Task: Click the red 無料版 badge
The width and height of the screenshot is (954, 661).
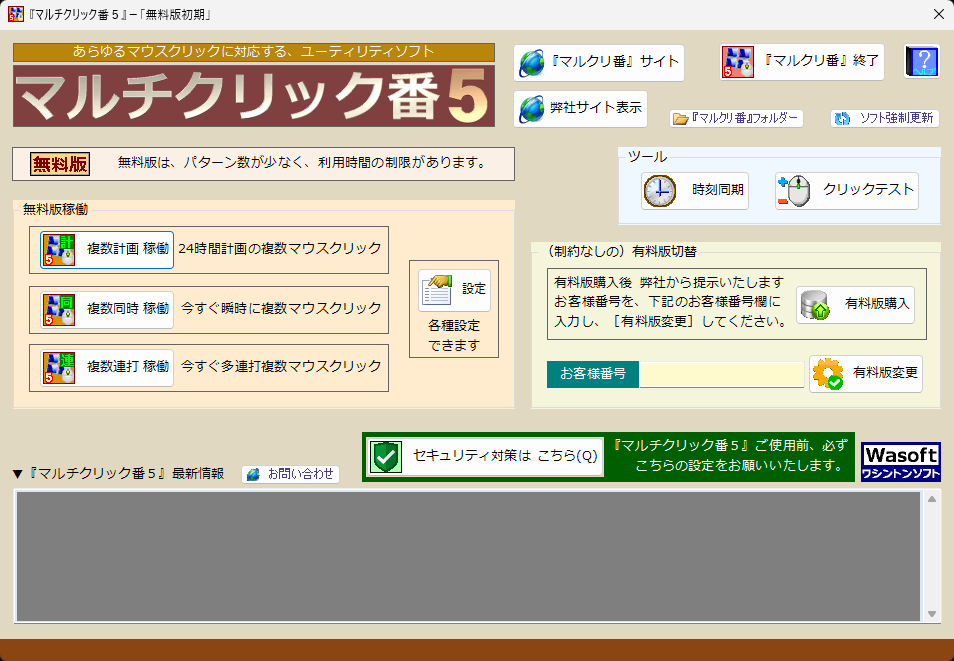Action: pyautogui.click(x=60, y=164)
